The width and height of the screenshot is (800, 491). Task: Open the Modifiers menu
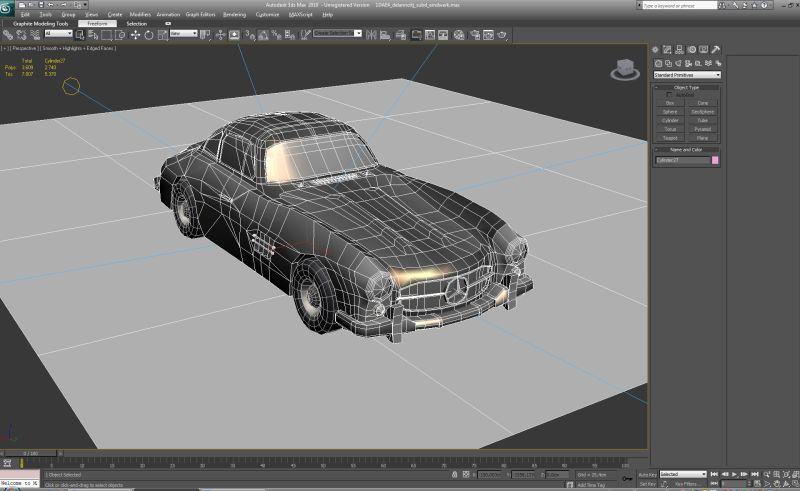(140, 15)
